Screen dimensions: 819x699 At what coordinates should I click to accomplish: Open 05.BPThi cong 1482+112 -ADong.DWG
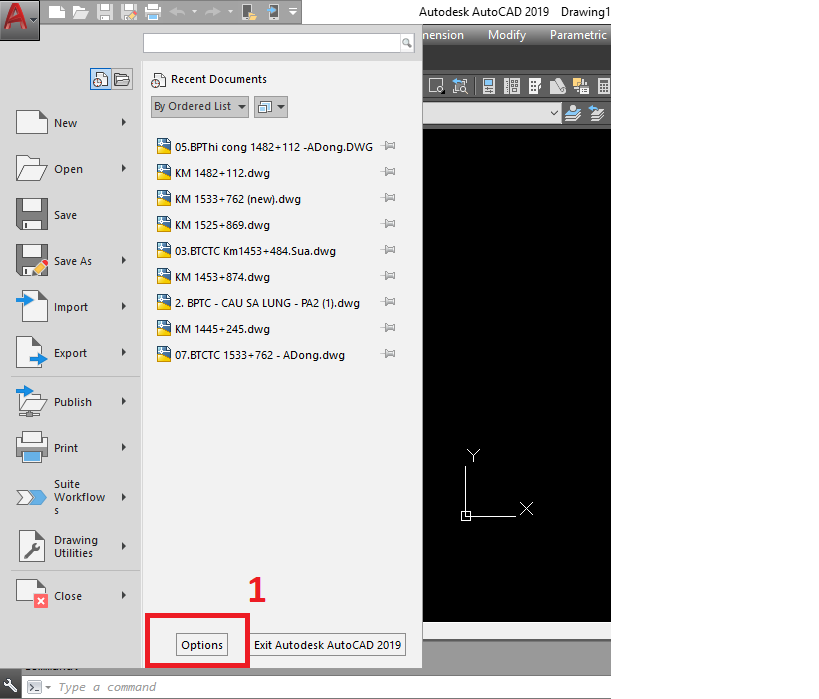click(x=274, y=147)
